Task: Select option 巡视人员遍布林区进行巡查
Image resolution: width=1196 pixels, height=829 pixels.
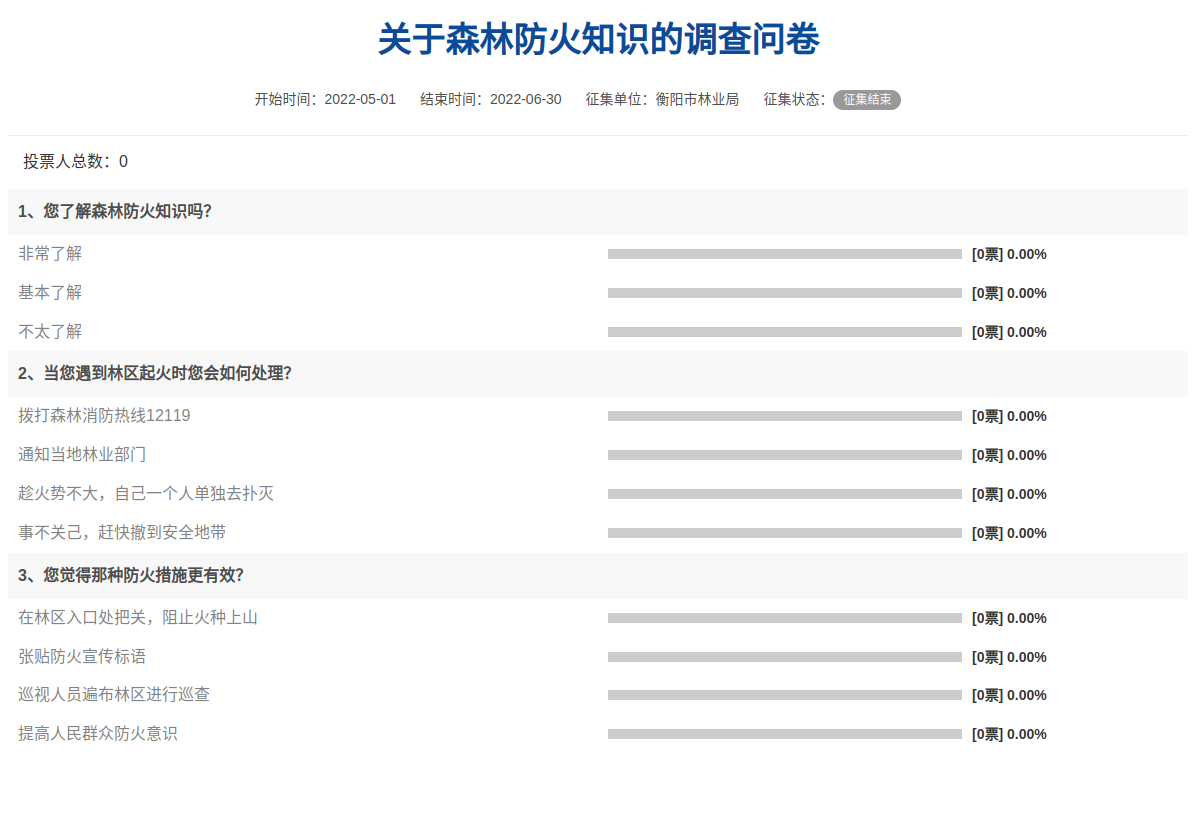Action: [x=114, y=695]
